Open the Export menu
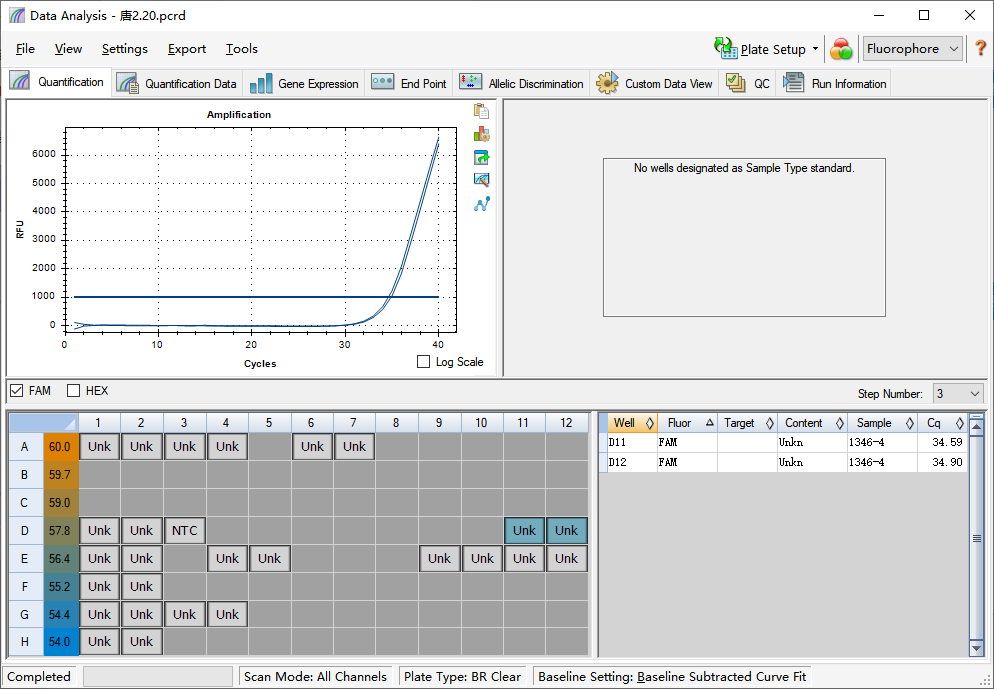994x689 pixels. click(x=187, y=49)
